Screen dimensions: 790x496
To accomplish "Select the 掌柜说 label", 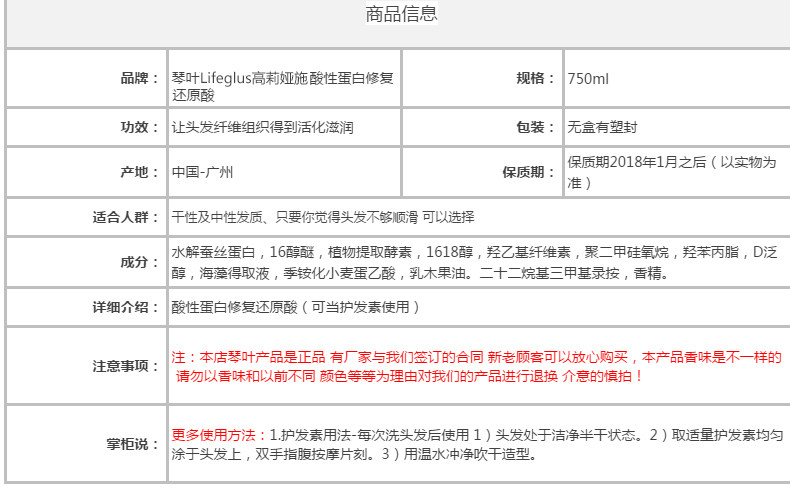I will click(x=132, y=444).
